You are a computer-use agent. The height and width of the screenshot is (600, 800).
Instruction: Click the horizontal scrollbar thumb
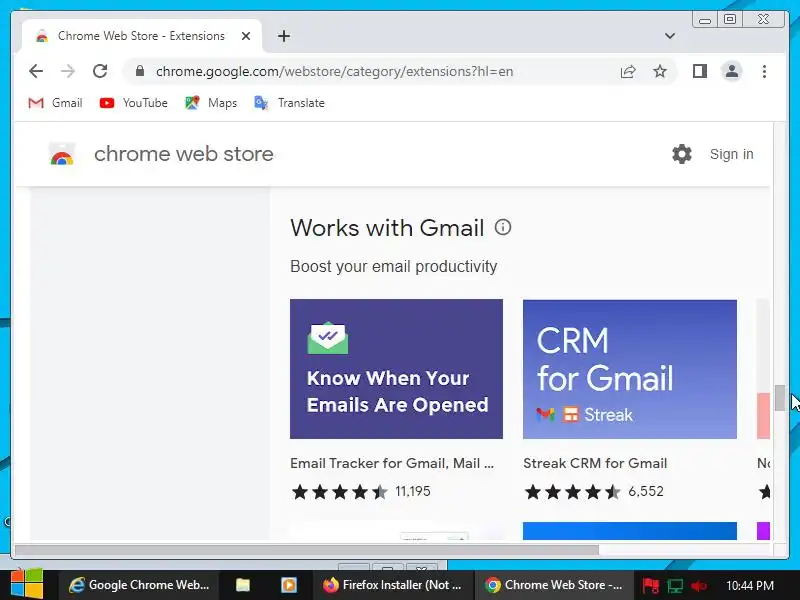pyautogui.click(x=307, y=551)
